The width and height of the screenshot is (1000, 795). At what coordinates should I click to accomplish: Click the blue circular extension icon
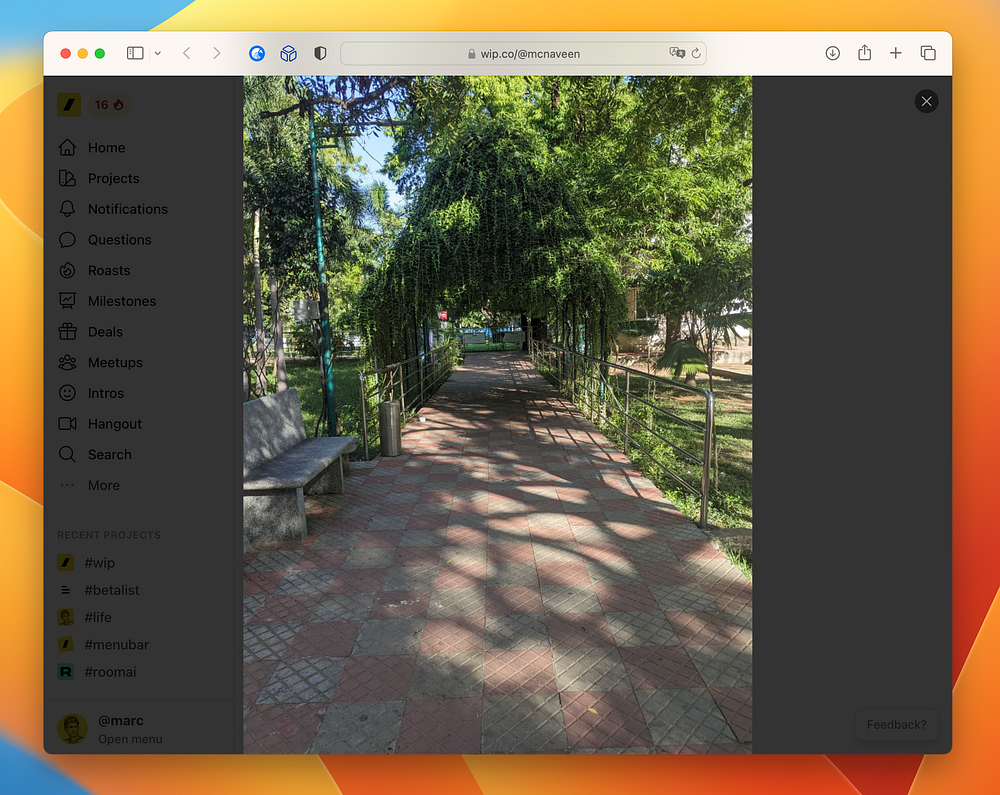(x=257, y=54)
